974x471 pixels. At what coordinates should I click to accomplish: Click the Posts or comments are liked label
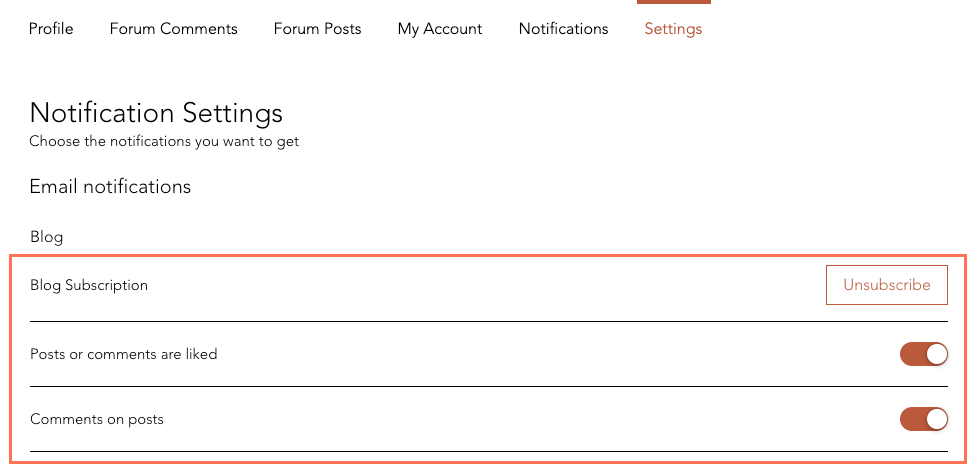(124, 354)
